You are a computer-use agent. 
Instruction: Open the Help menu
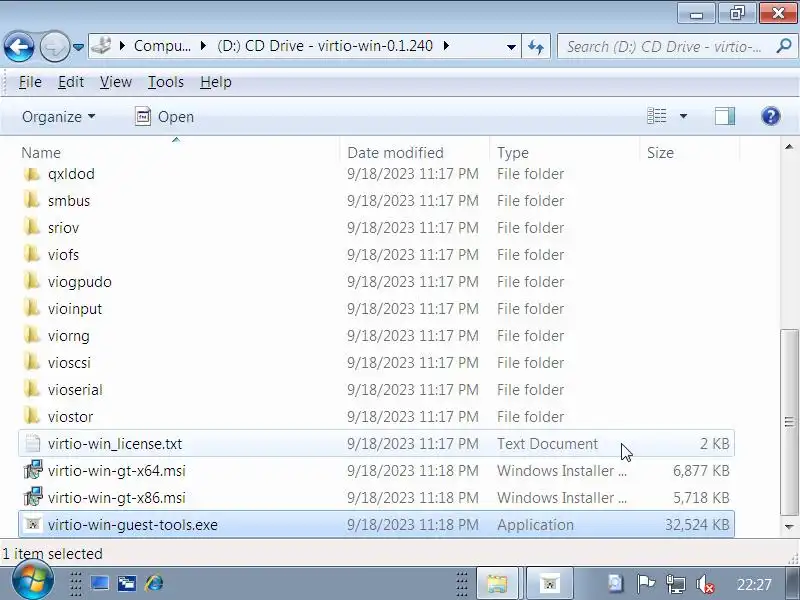(x=215, y=82)
